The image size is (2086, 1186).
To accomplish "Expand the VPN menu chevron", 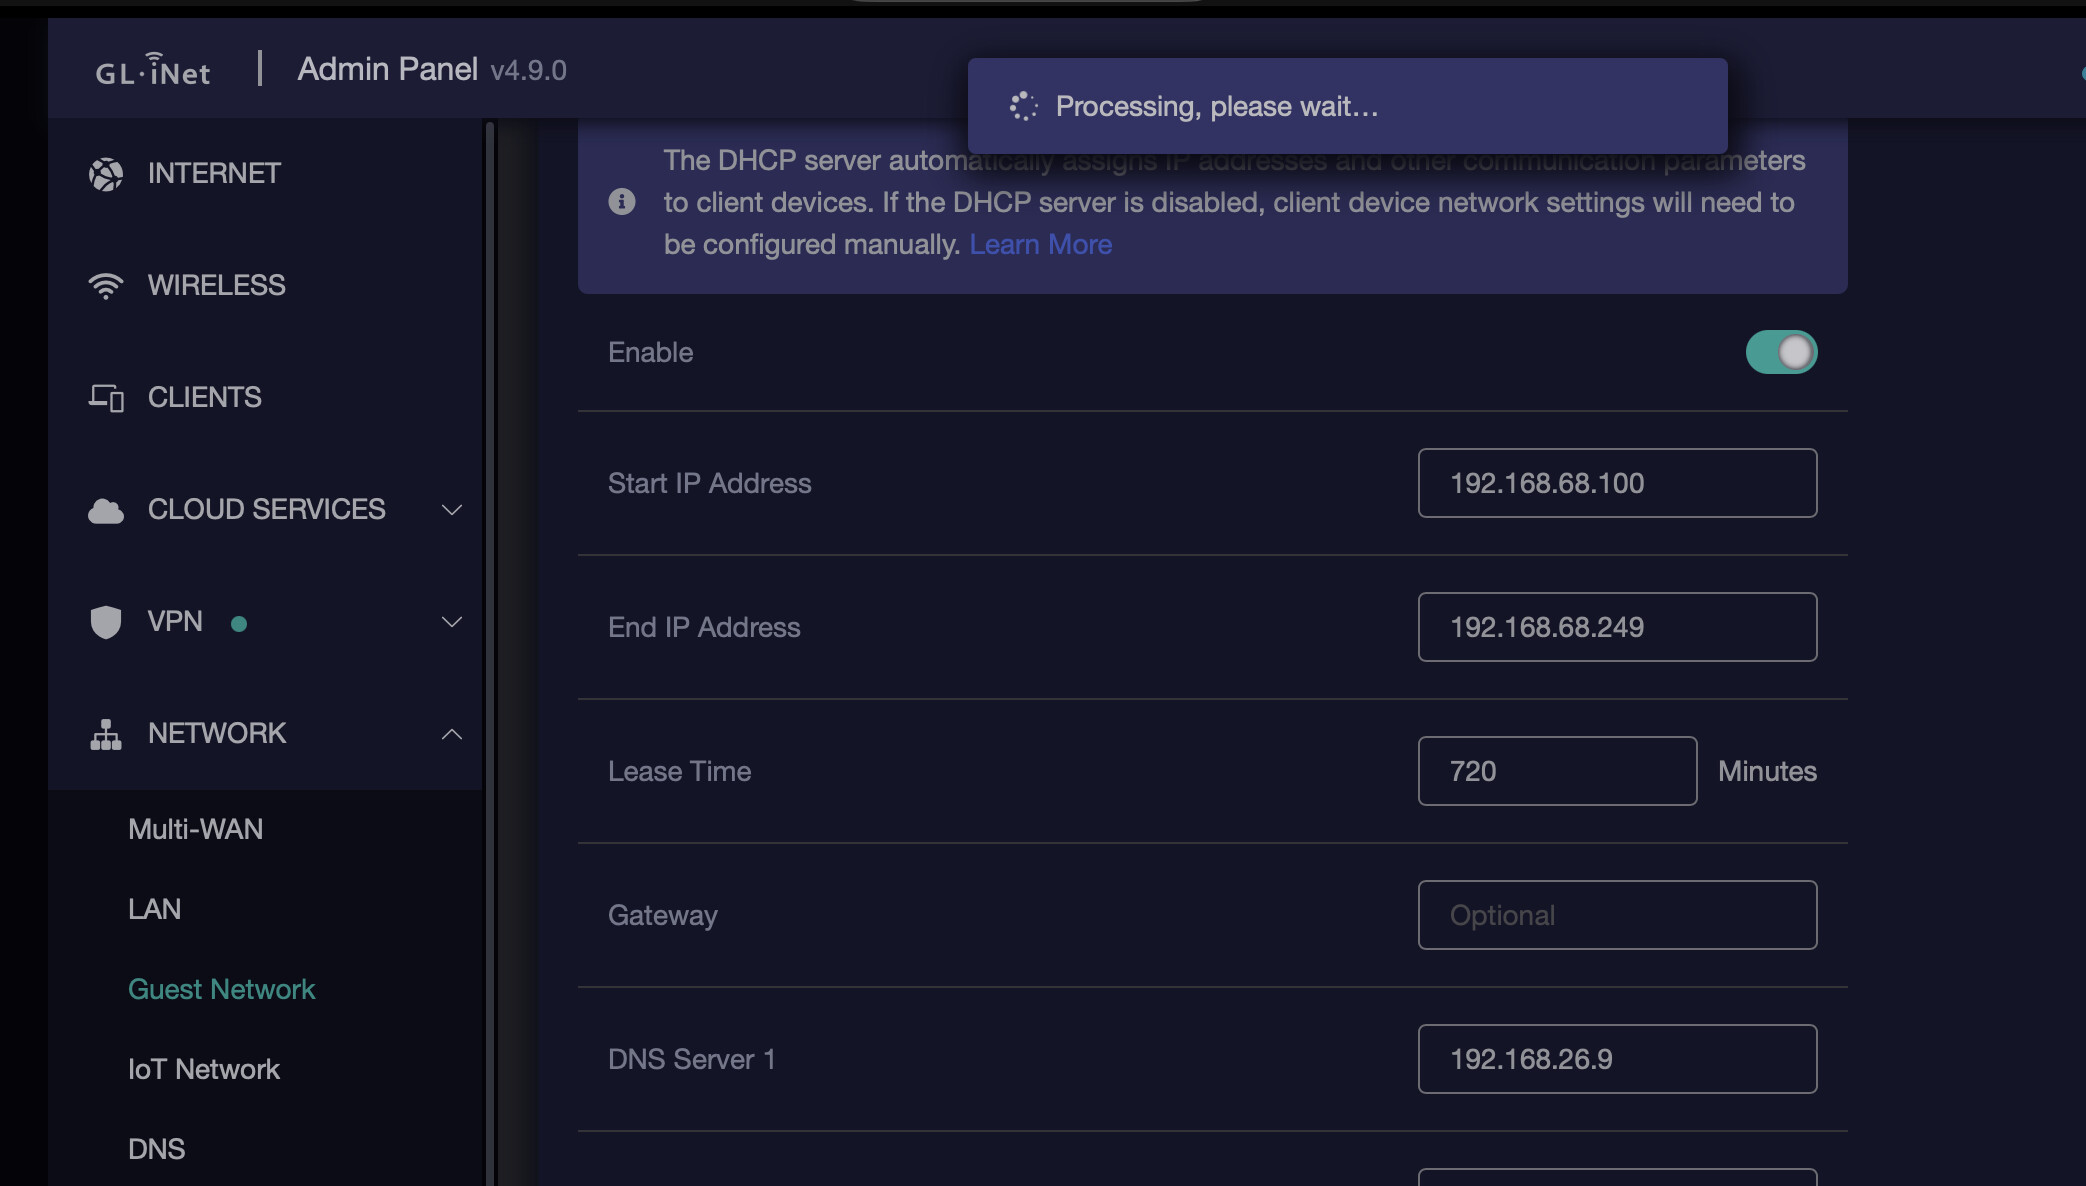I will [452, 622].
